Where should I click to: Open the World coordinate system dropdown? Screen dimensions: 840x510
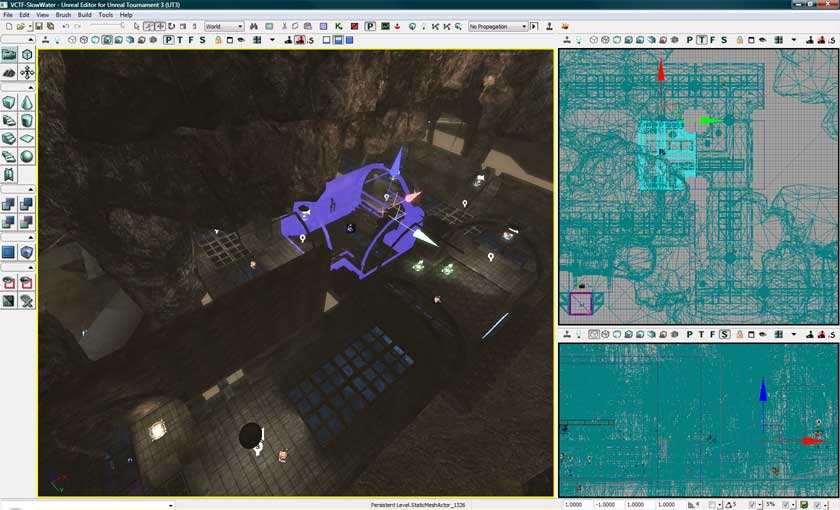click(x=224, y=26)
